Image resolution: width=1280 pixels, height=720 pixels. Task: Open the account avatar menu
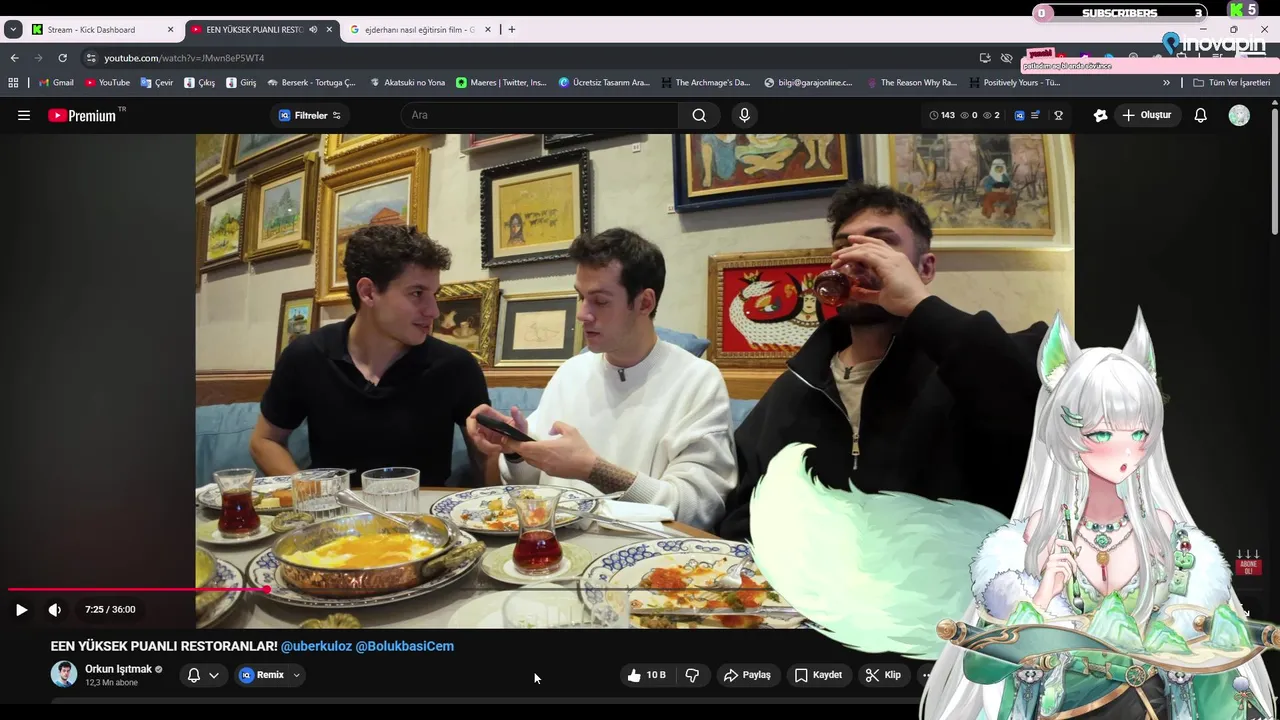point(1239,115)
